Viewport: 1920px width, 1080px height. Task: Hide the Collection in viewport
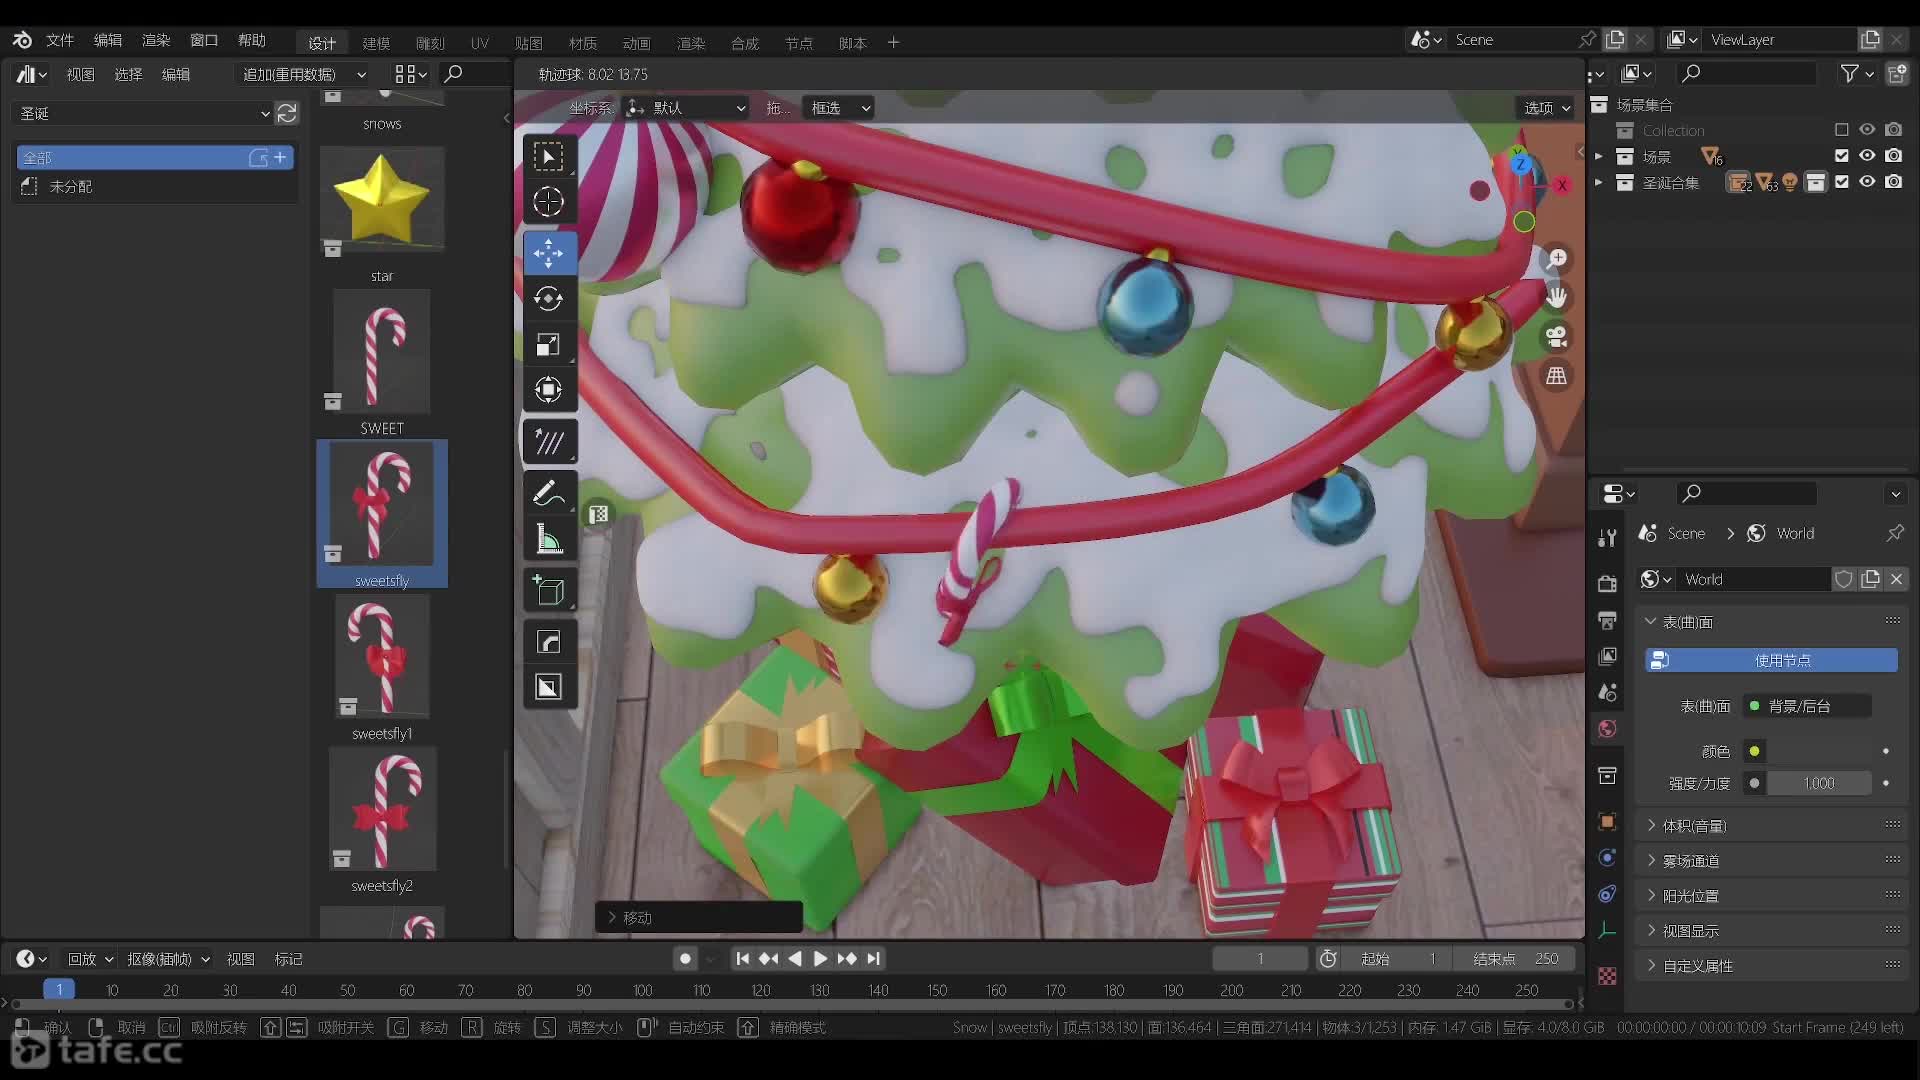click(1867, 130)
